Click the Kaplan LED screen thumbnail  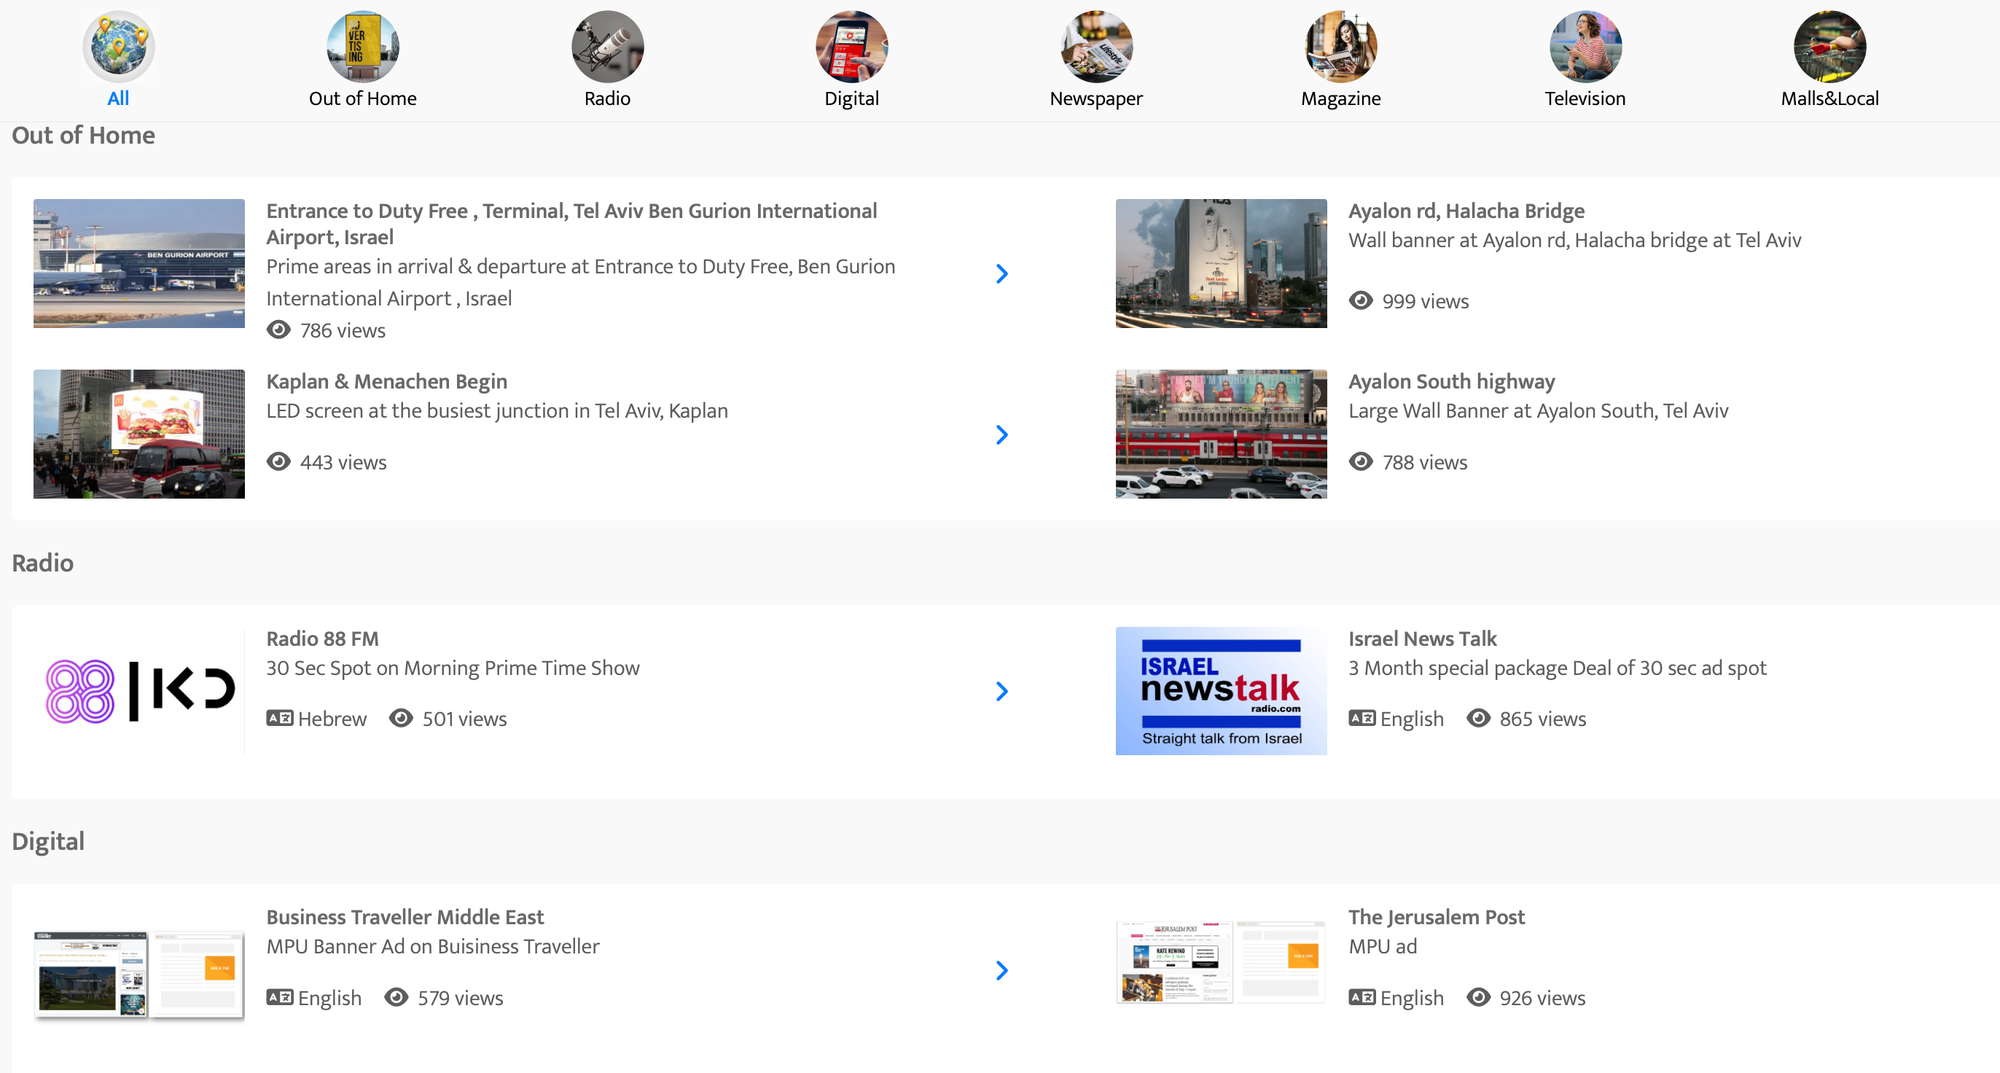coord(139,434)
